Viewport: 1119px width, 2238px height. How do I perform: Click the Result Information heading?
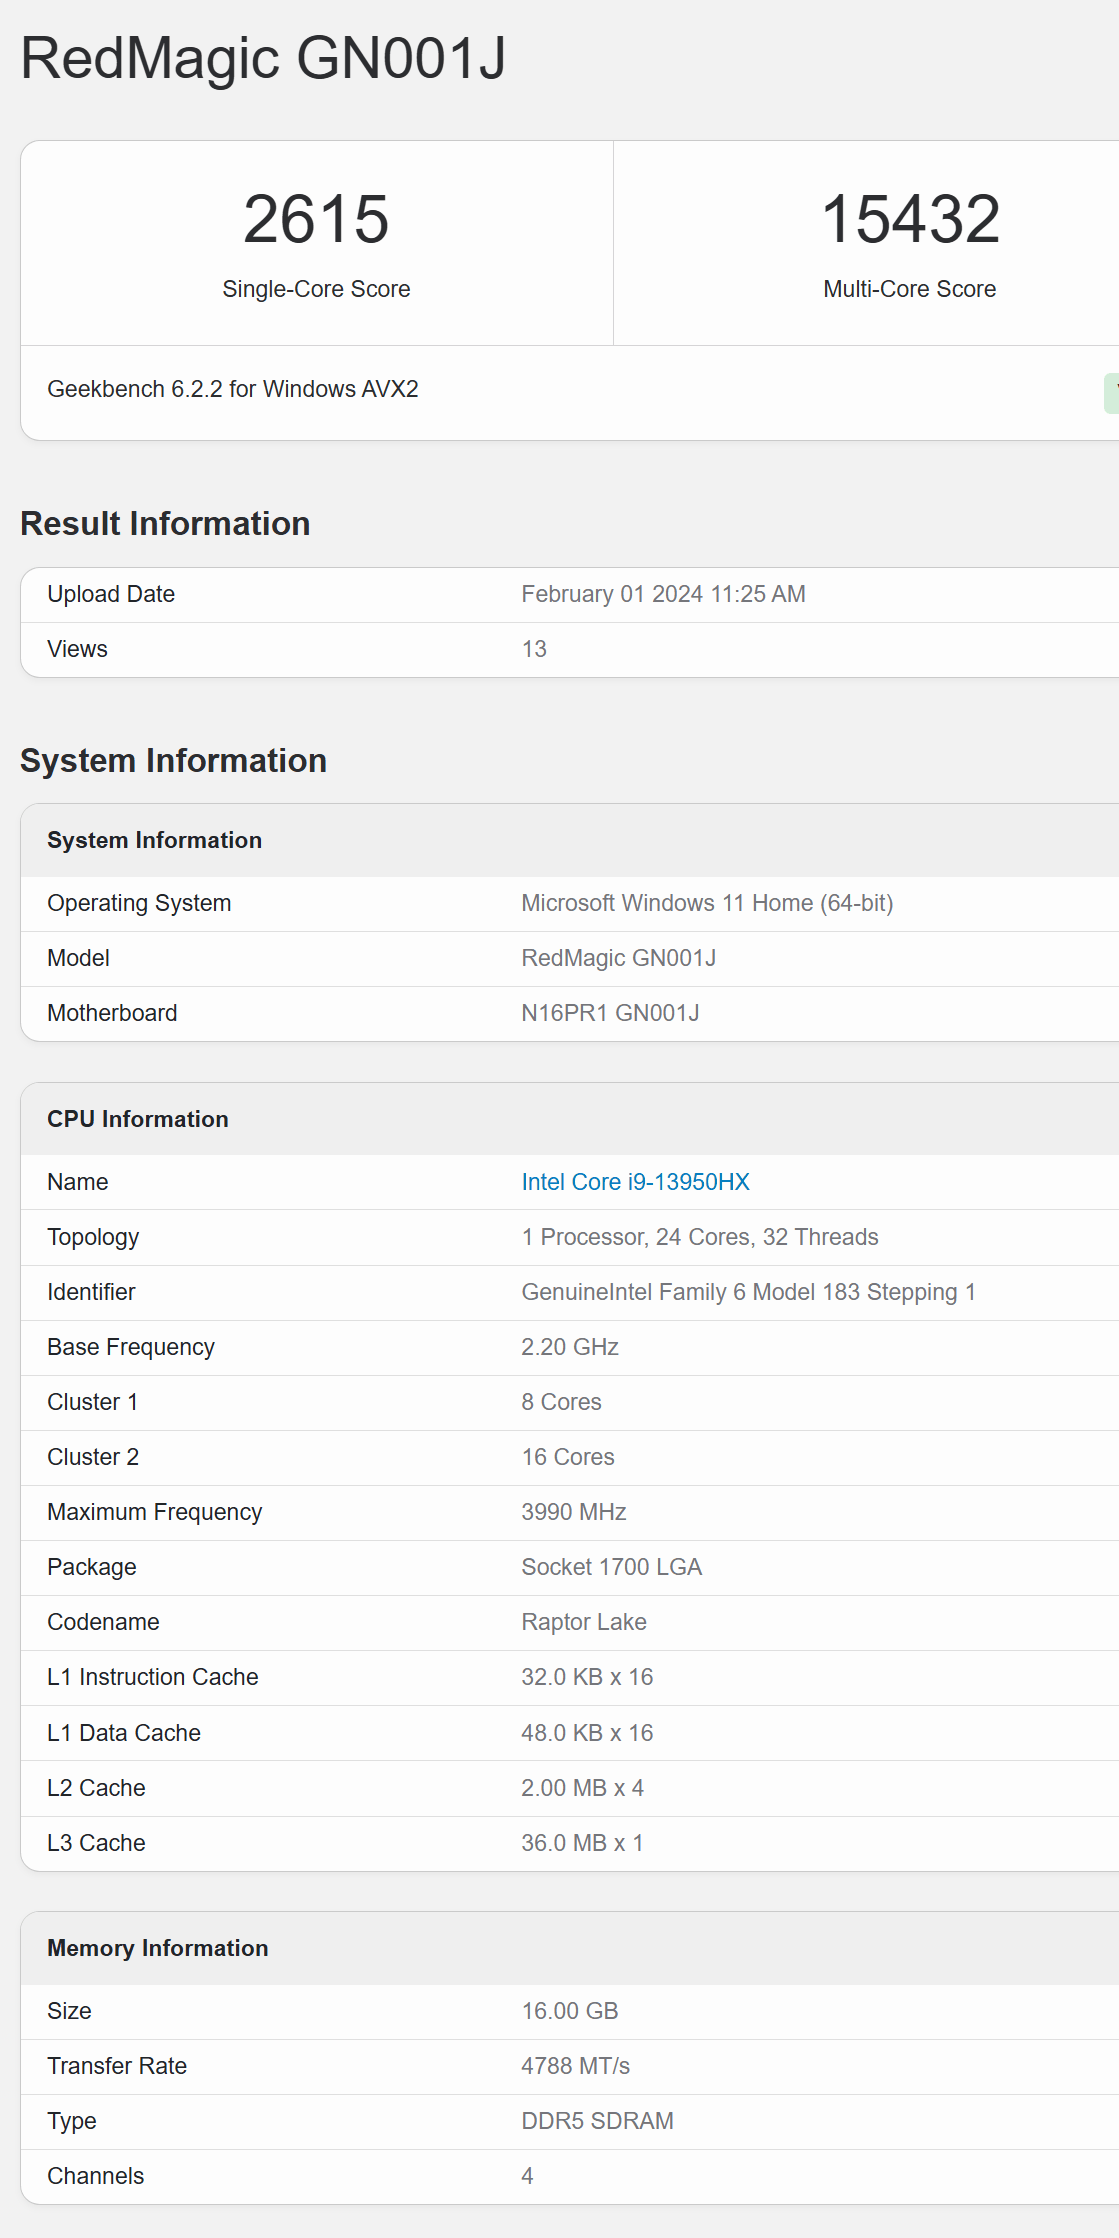click(x=165, y=524)
